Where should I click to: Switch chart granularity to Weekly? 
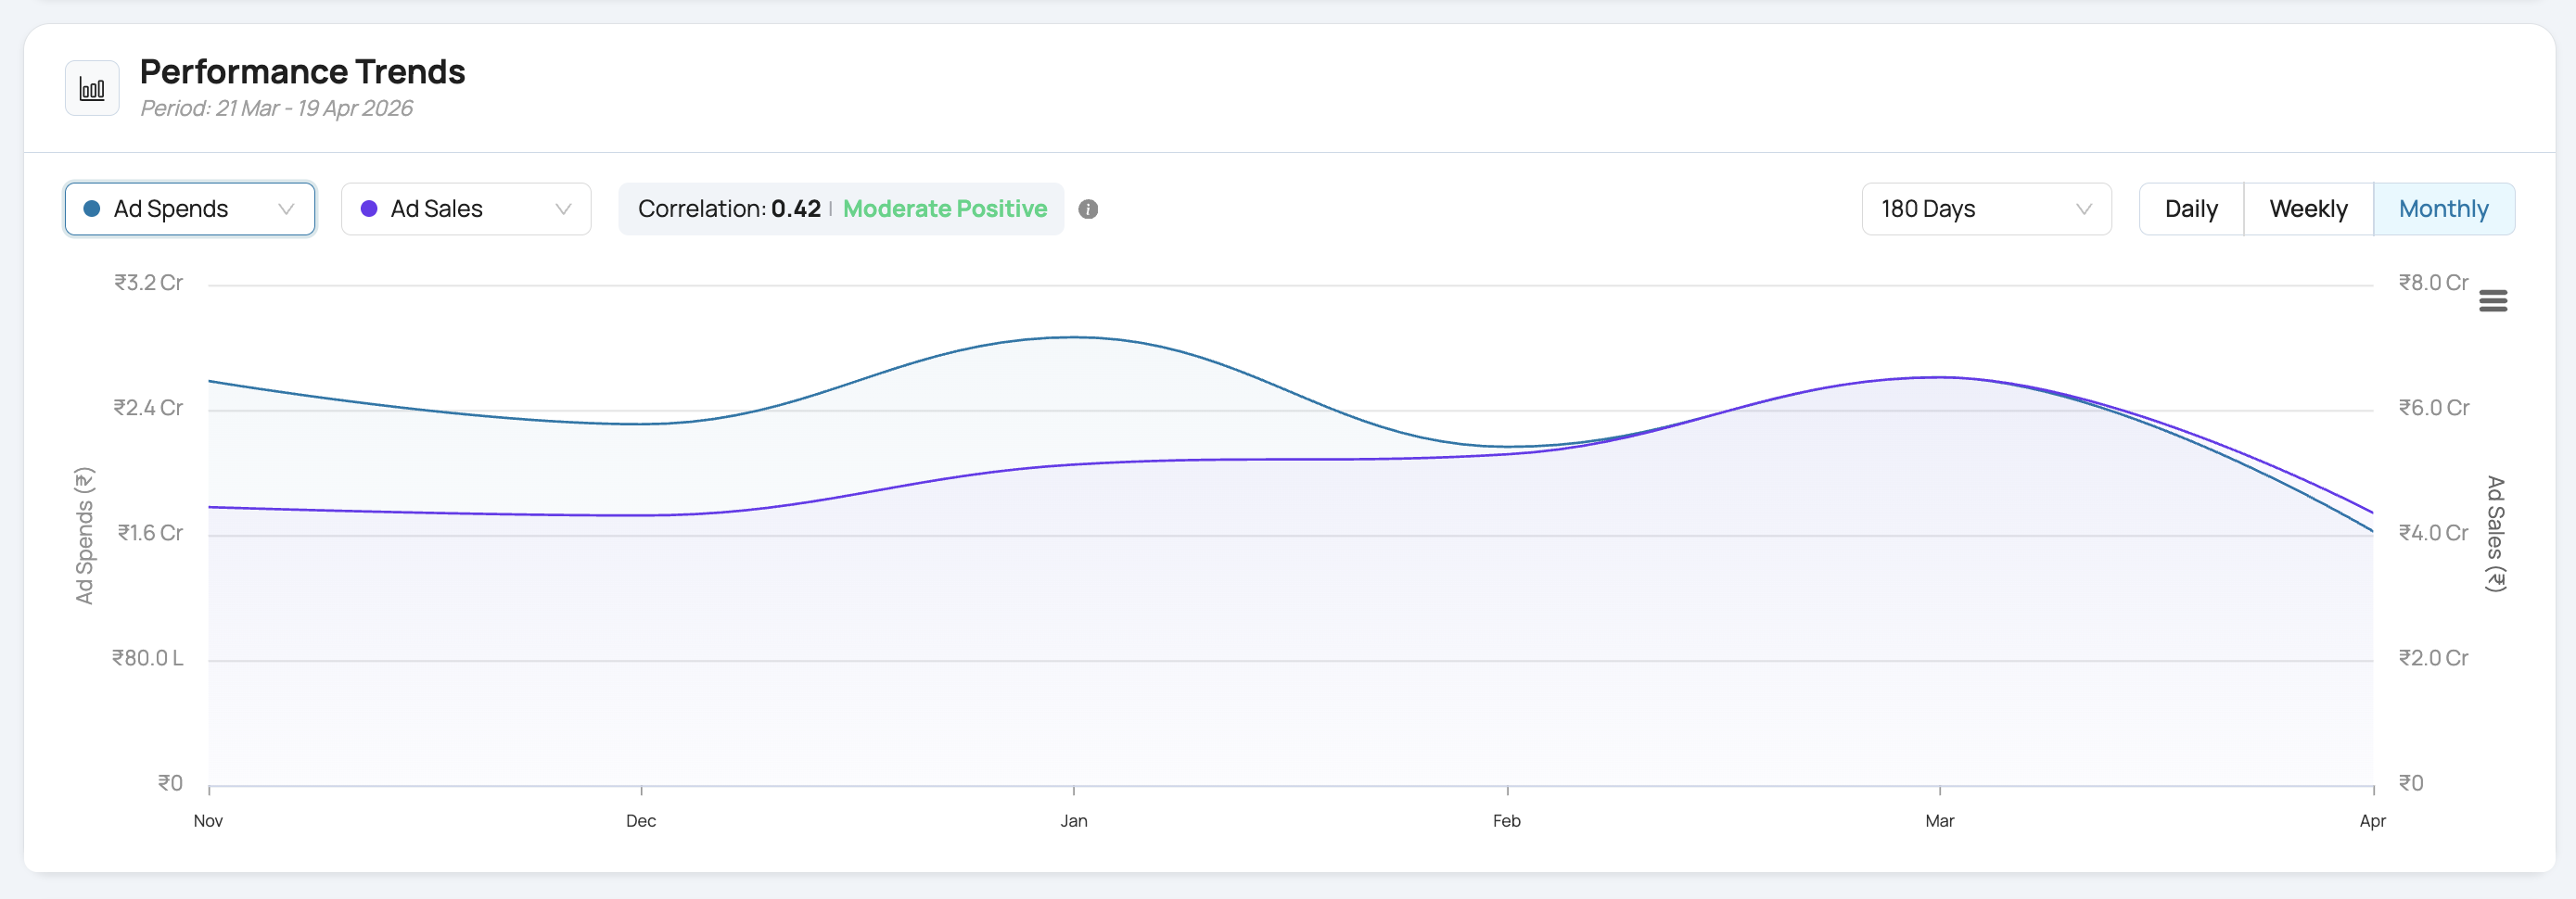pyautogui.click(x=2308, y=209)
